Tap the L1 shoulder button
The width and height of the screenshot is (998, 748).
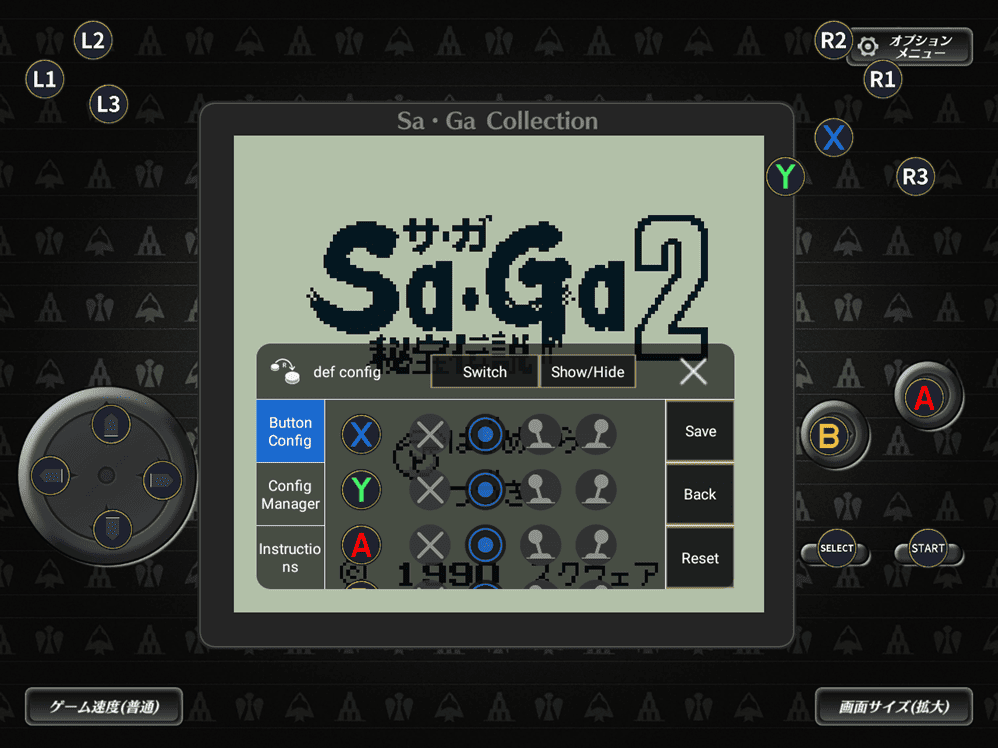coord(45,80)
